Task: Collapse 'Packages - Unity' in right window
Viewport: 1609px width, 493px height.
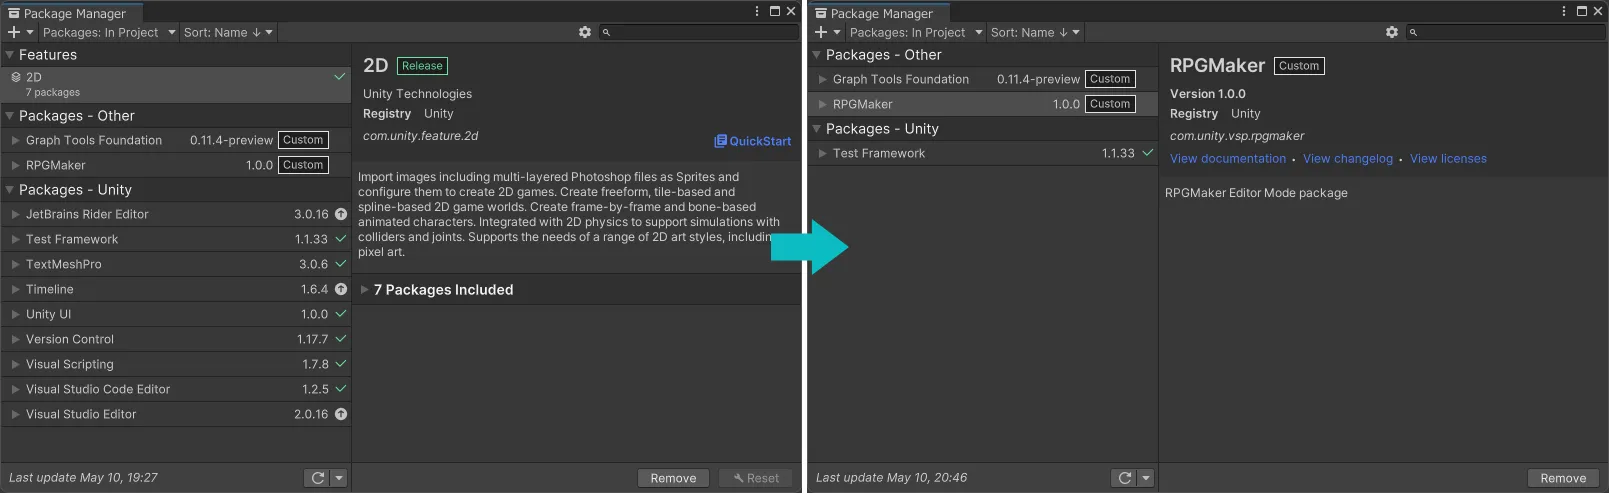Action: [x=817, y=129]
